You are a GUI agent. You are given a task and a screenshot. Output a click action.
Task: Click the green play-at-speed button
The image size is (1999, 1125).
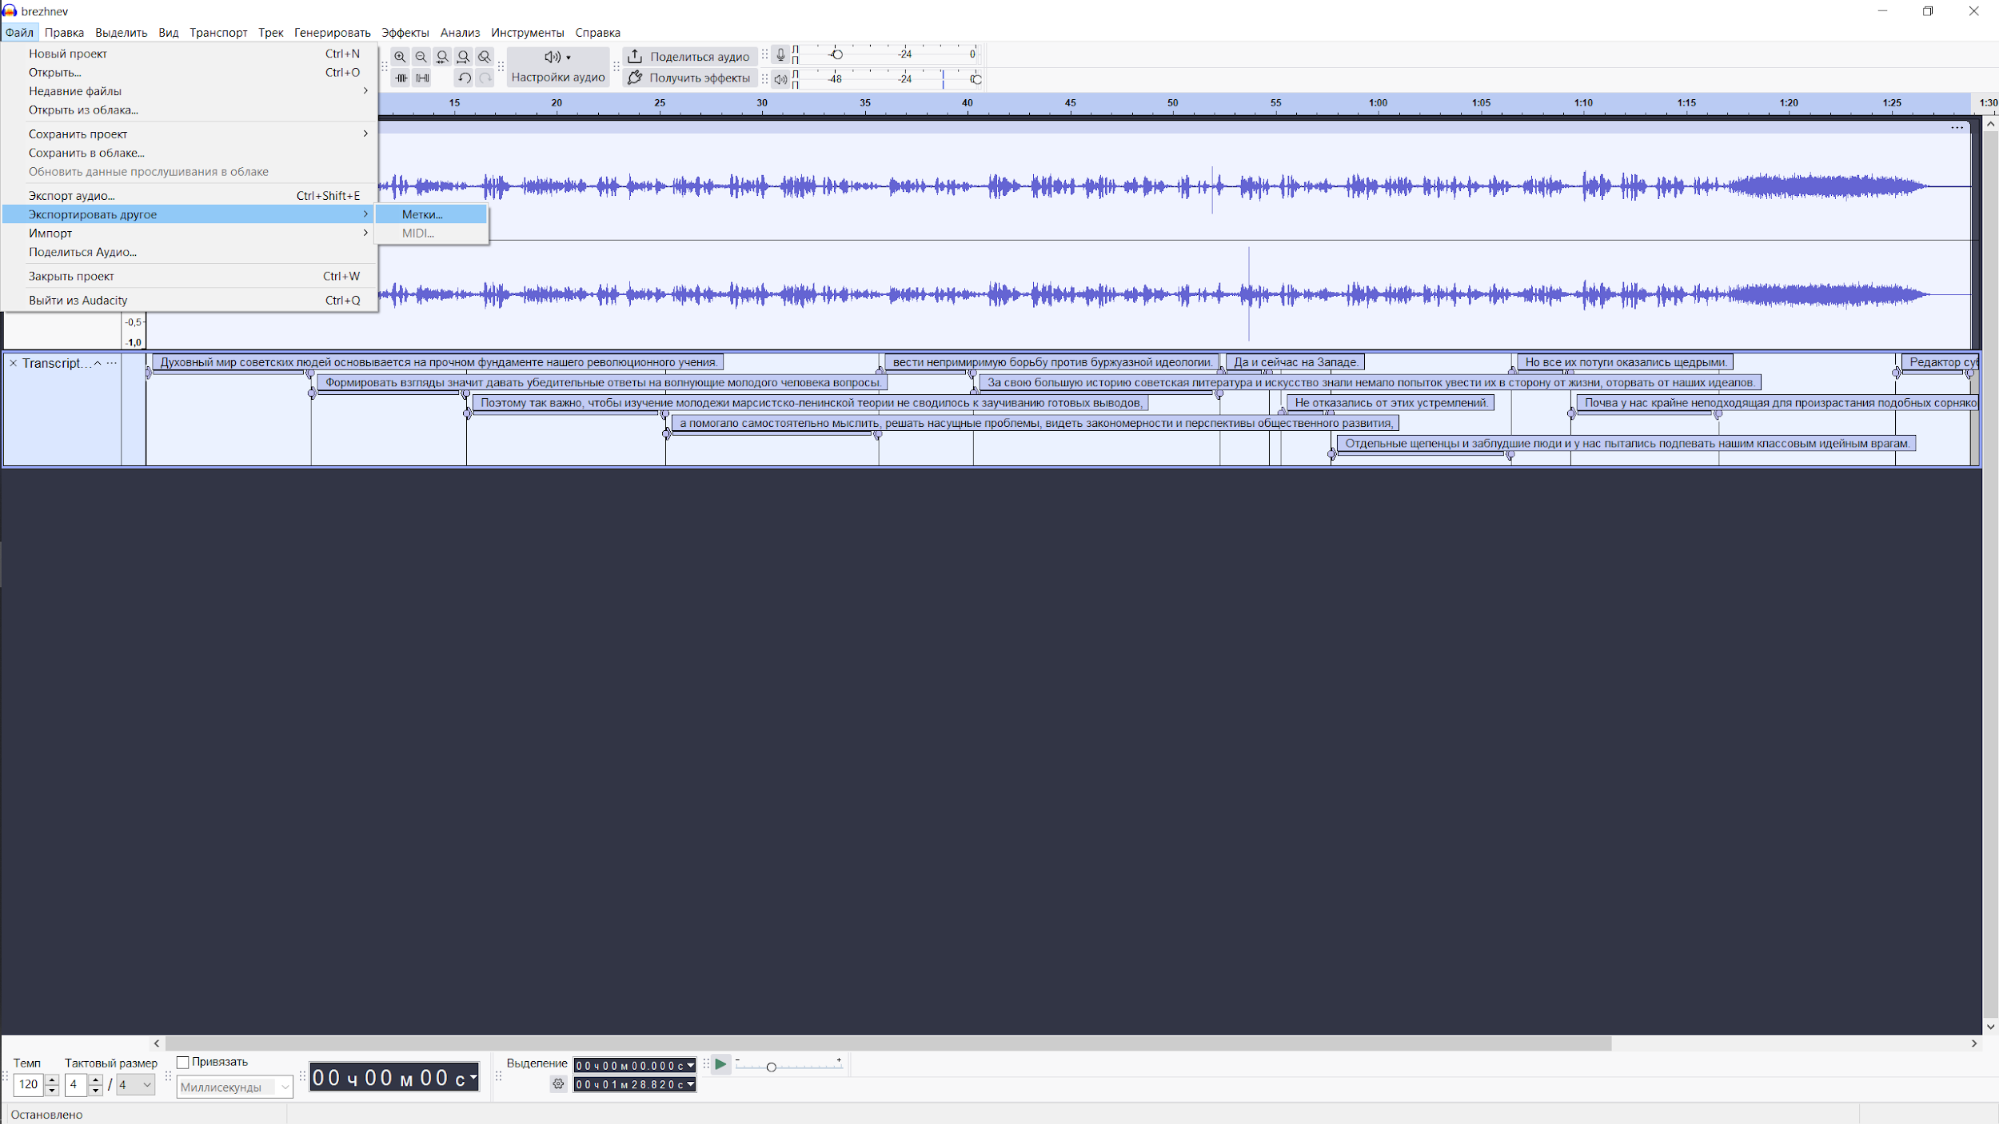[x=720, y=1064]
